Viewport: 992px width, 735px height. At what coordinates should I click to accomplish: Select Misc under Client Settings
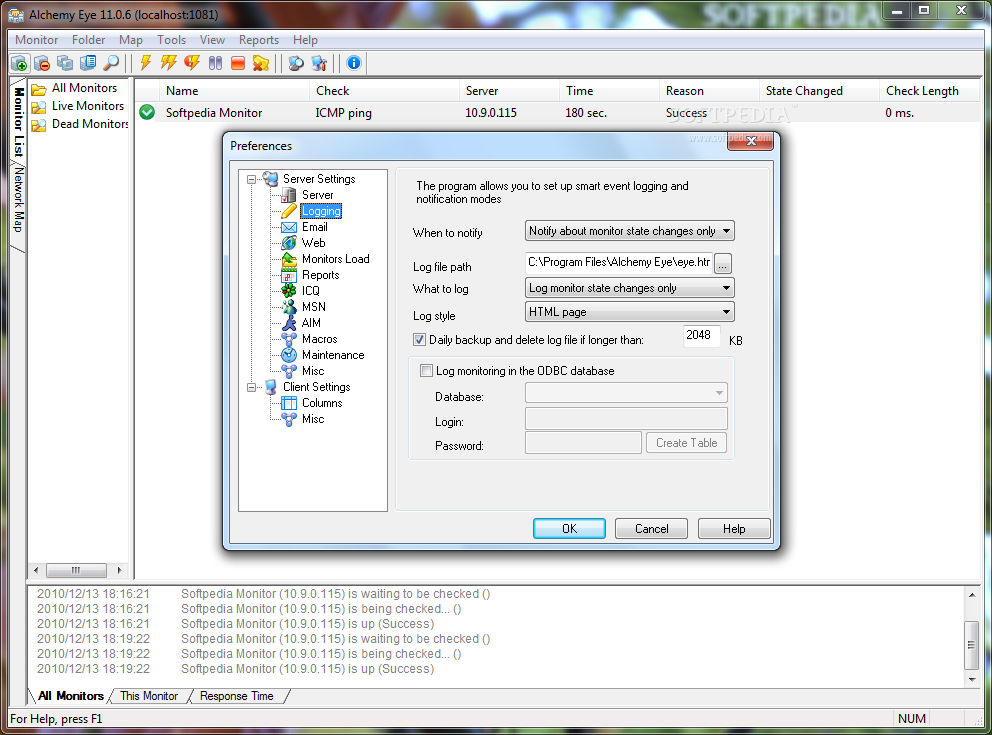313,419
